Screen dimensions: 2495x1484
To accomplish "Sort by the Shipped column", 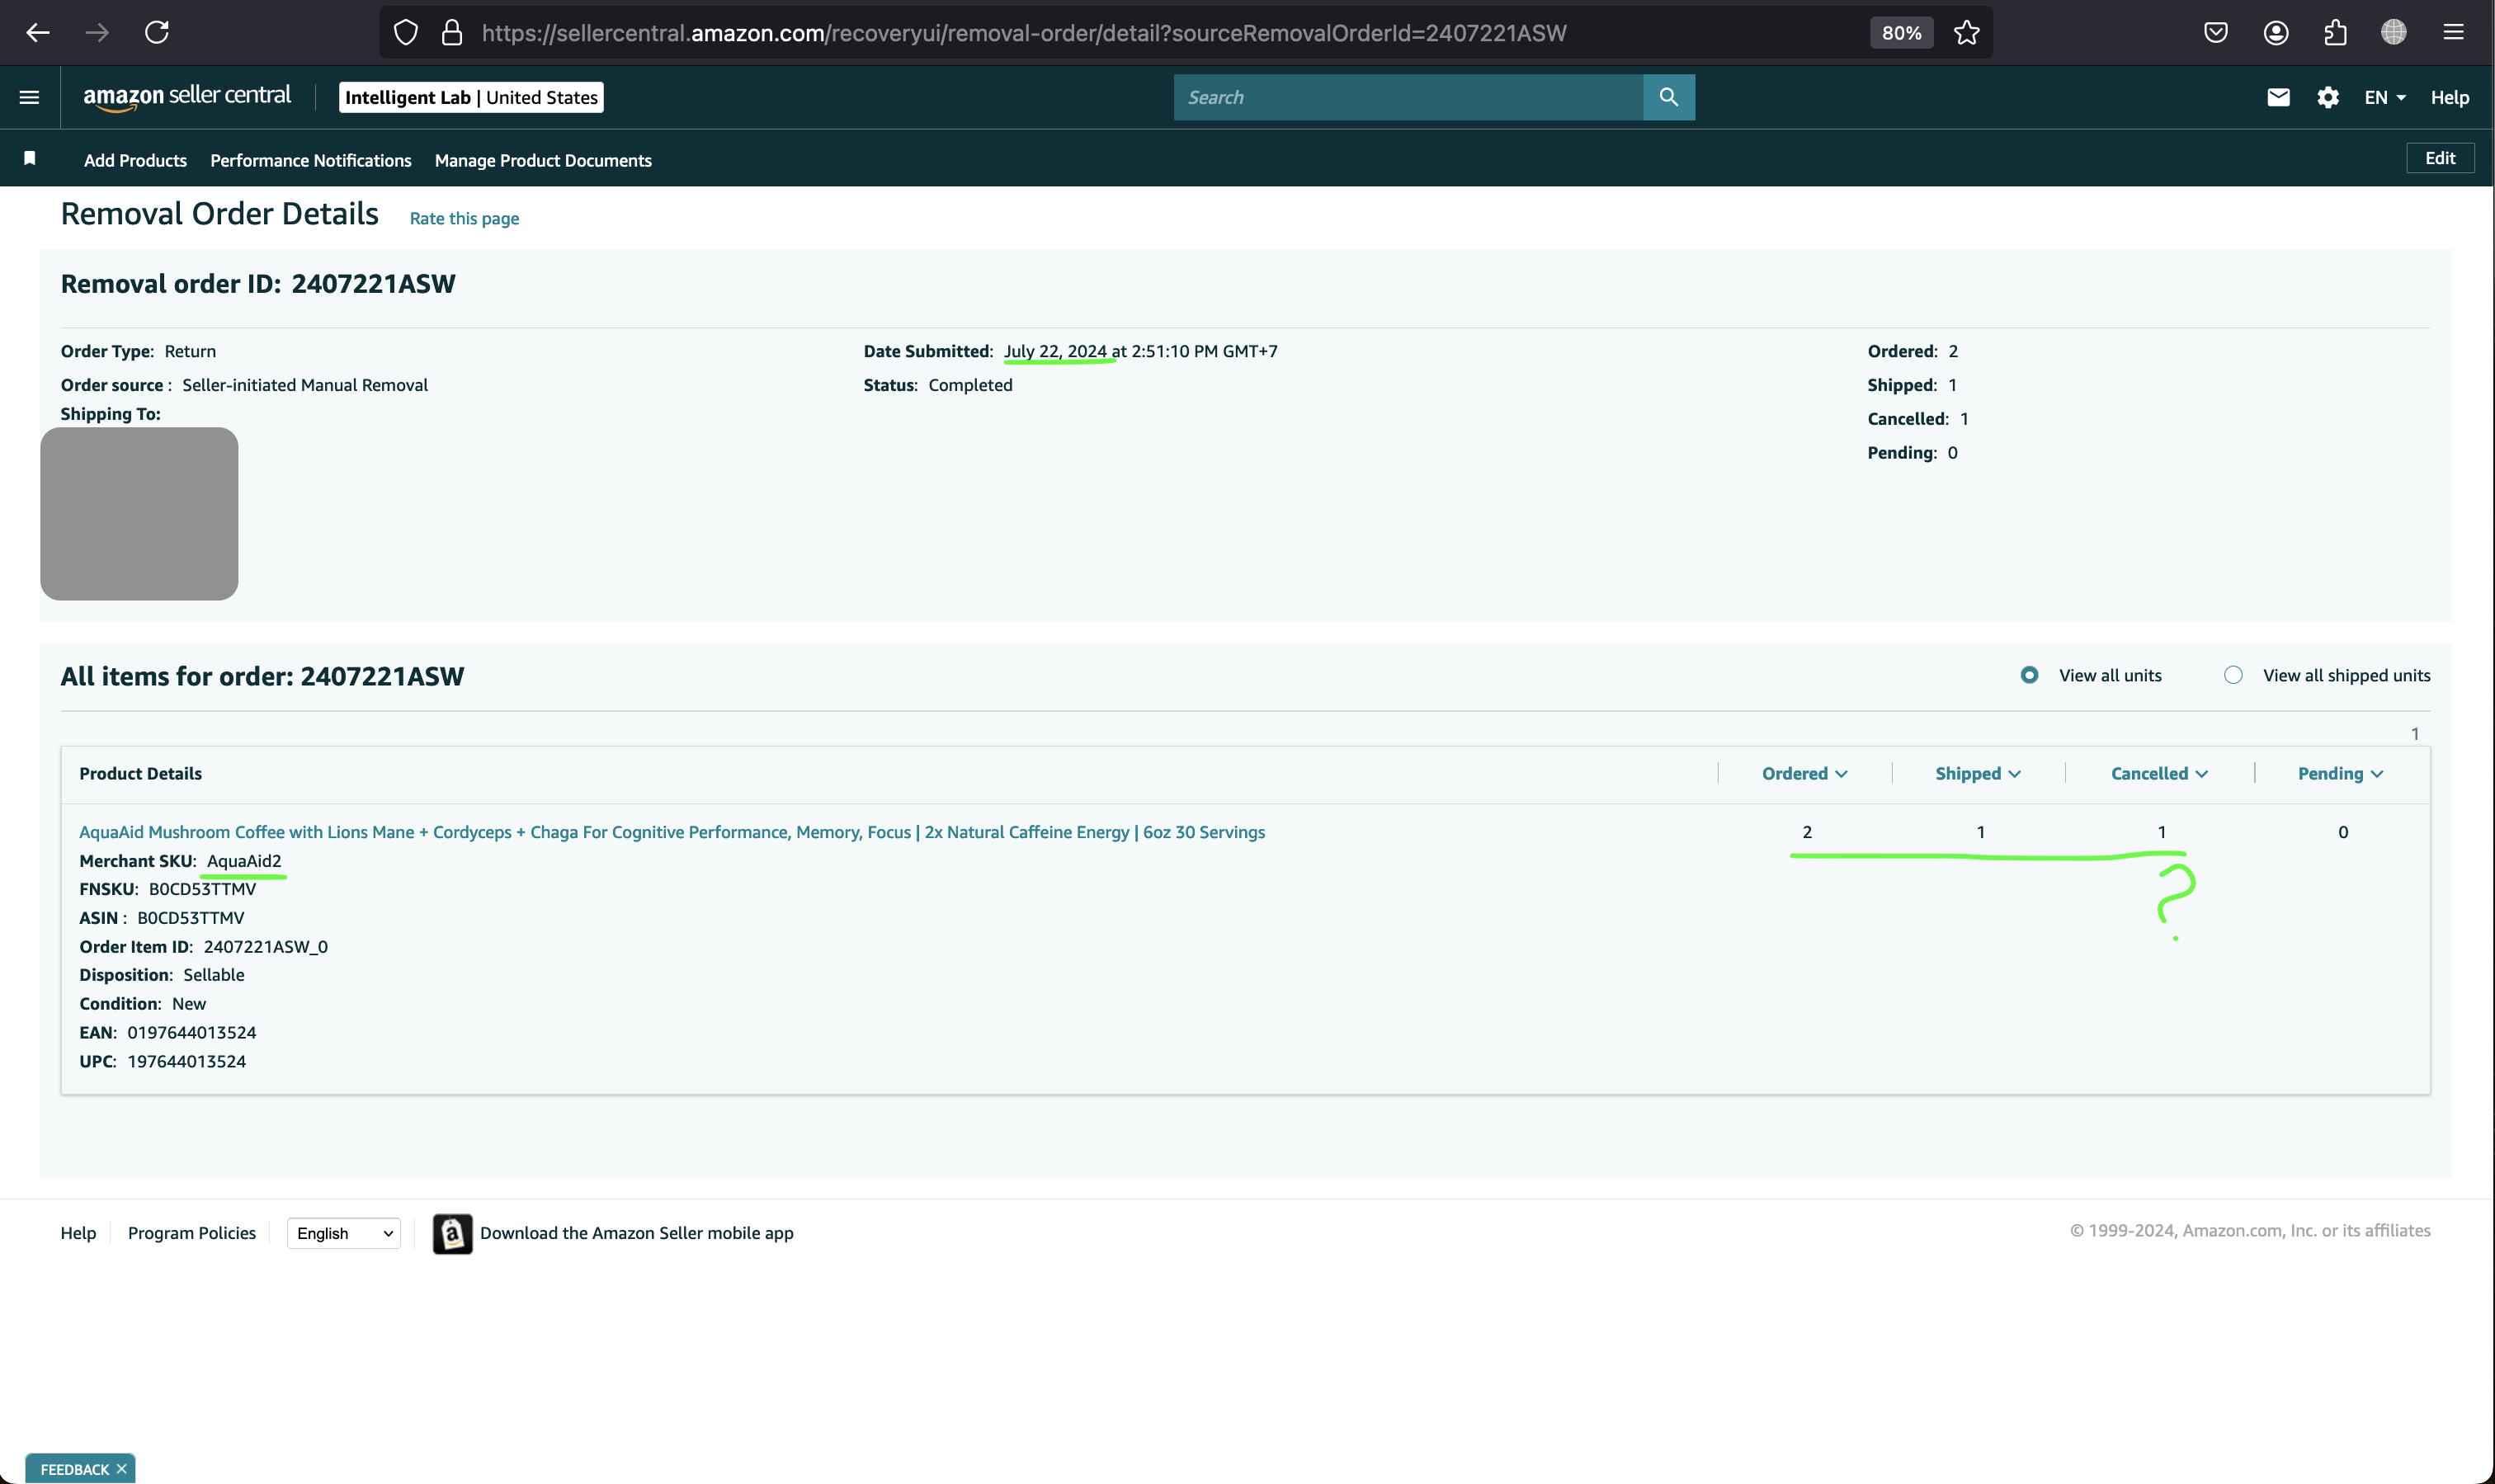I will pyautogui.click(x=1977, y=773).
